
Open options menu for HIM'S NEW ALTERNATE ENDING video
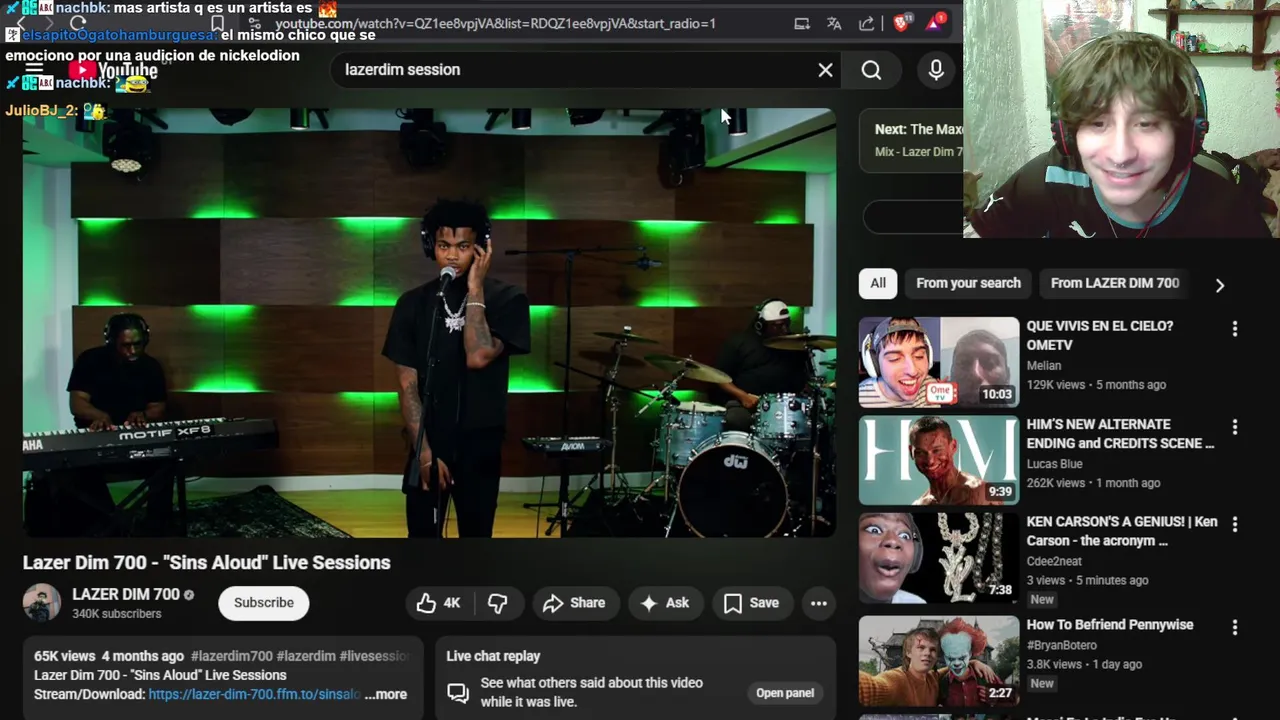[x=1235, y=427]
